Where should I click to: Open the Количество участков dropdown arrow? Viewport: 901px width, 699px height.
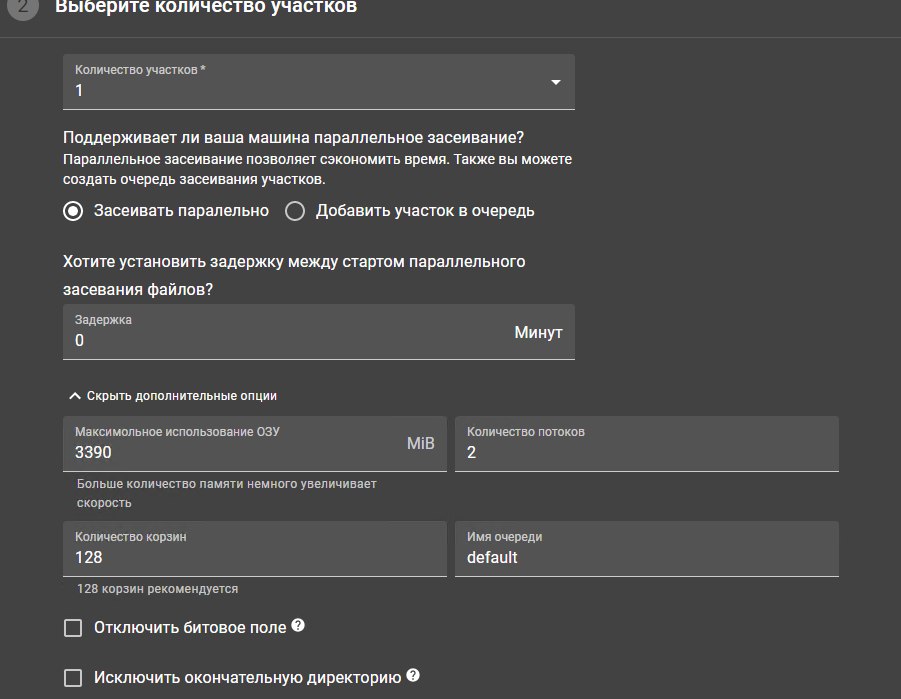(x=556, y=82)
